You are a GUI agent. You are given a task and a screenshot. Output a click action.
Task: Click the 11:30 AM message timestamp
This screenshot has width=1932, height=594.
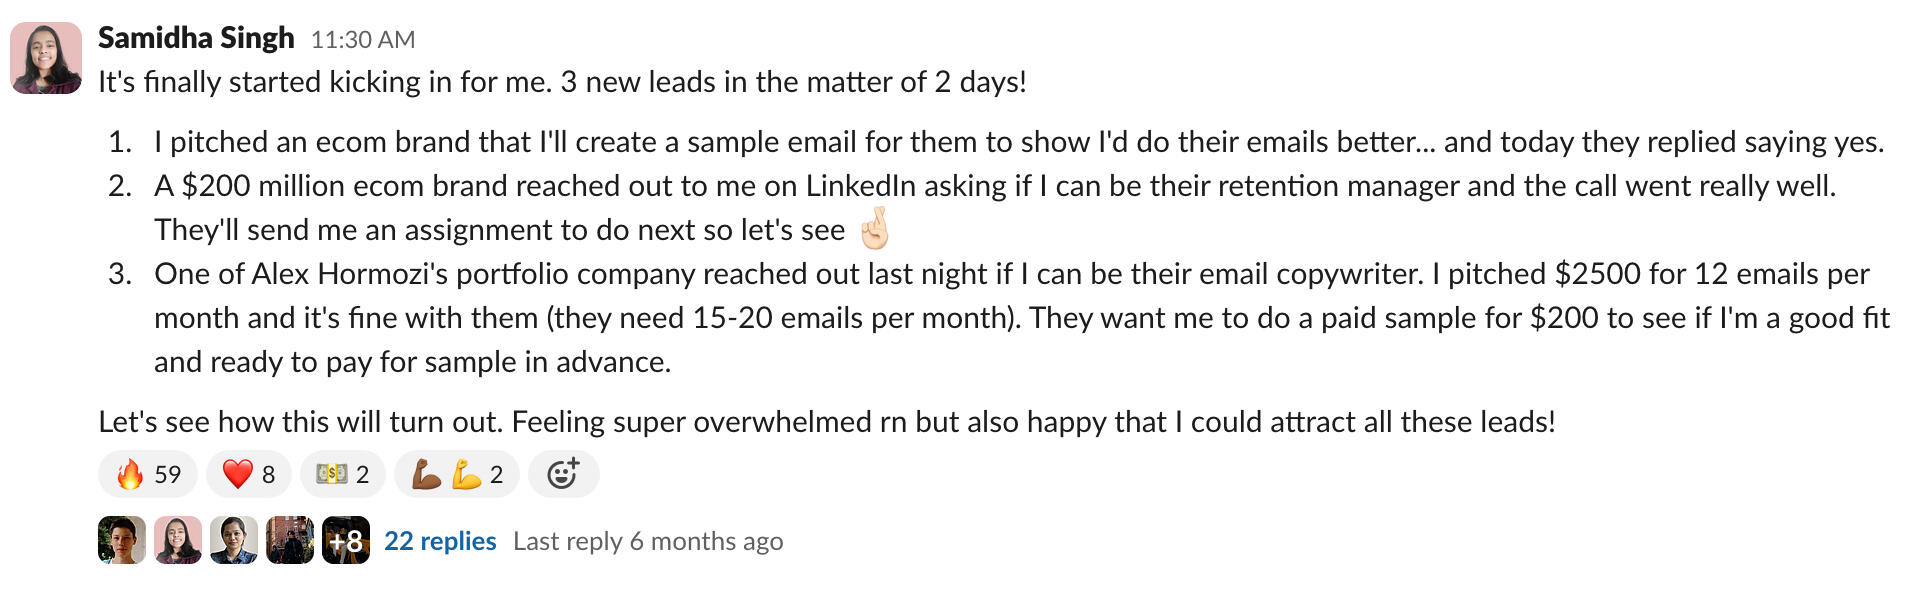[362, 40]
